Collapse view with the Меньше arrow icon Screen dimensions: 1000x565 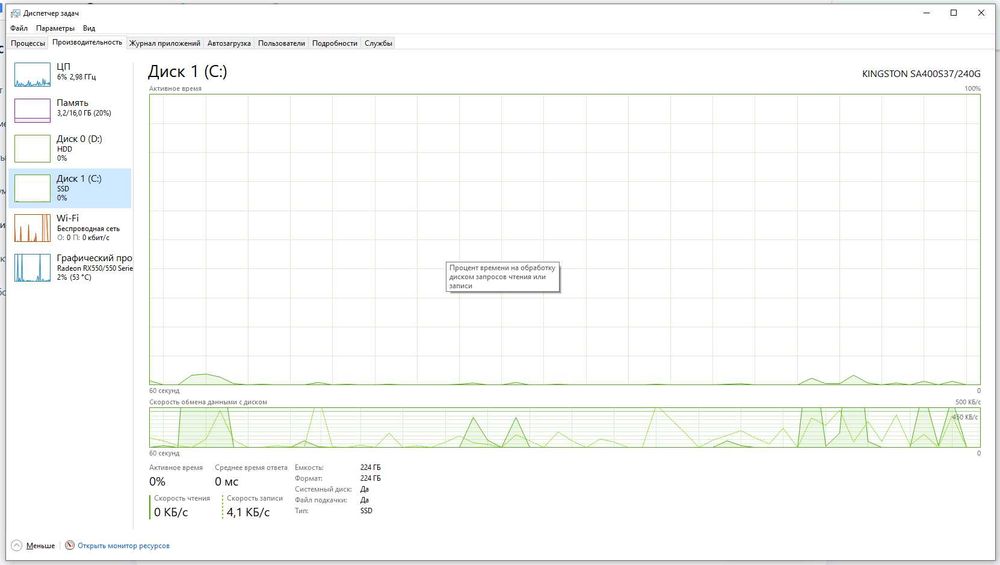click(x=17, y=546)
